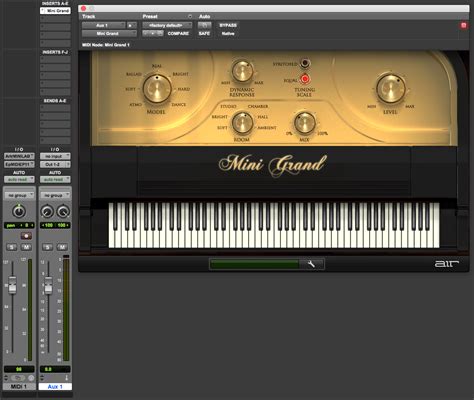Click the preset previous/next stepper buttons
This screenshot has width=474, height=400.
point(153,33)
